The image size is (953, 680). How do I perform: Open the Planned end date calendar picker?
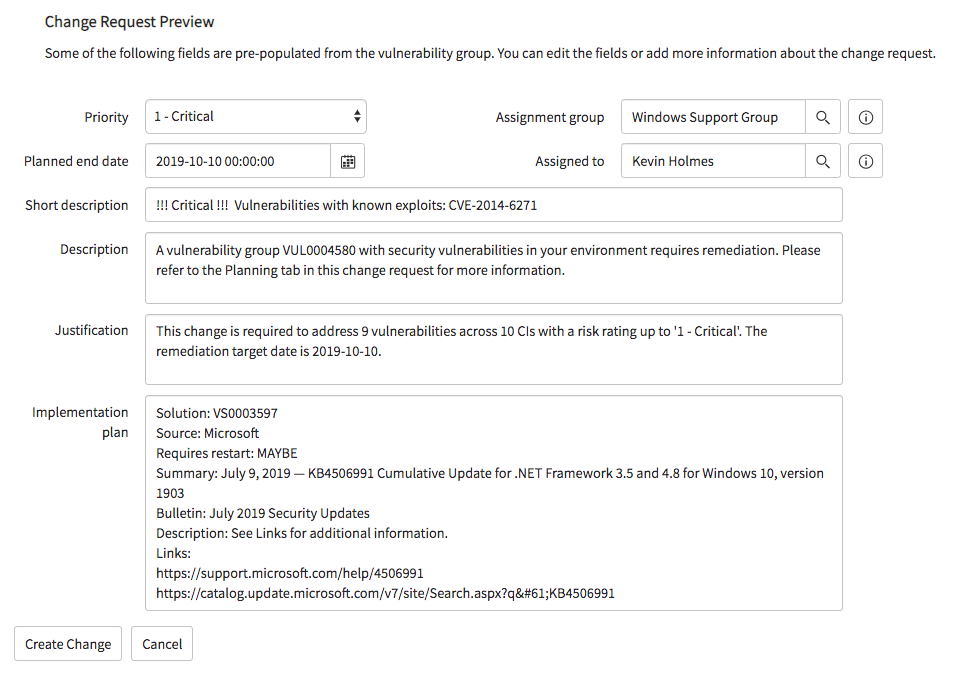pyautogui.click(x=348, y=161)
